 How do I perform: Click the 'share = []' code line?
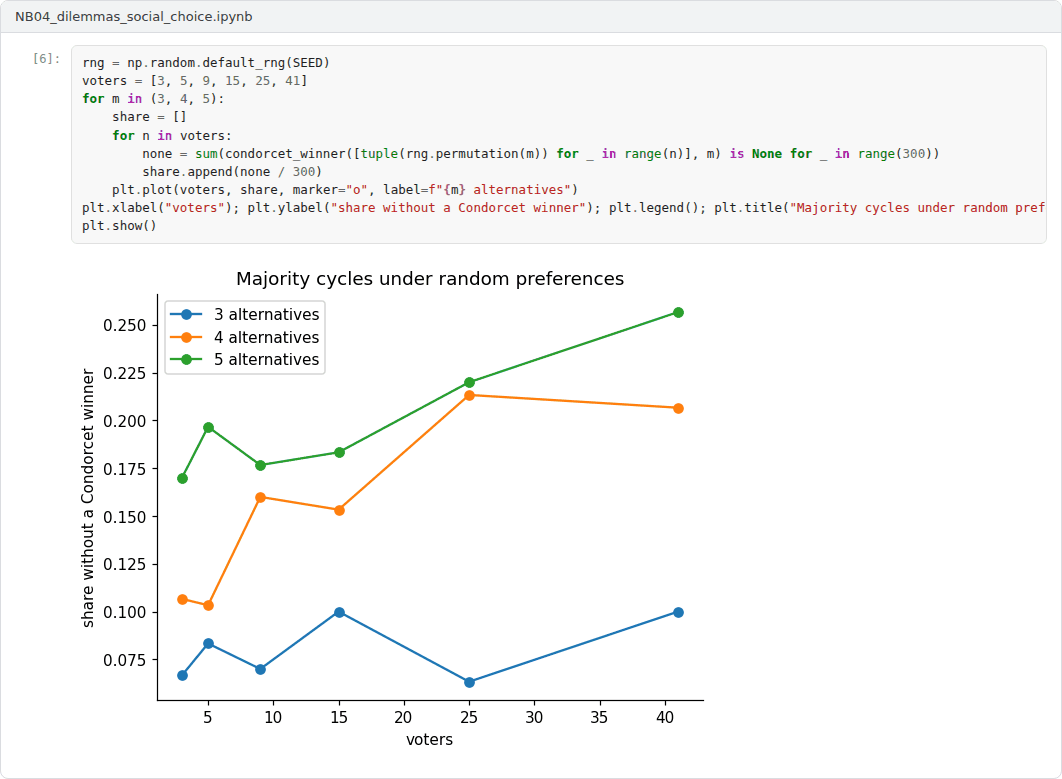(149, 117)
